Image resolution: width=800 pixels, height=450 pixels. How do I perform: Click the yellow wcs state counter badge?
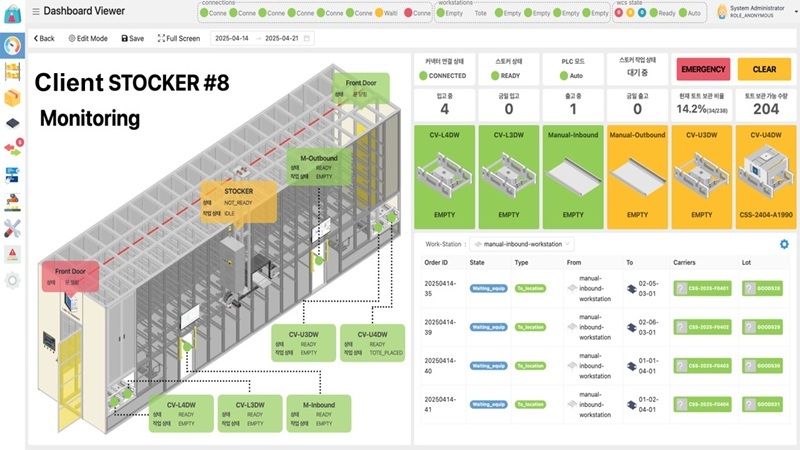tap(630, 13)
